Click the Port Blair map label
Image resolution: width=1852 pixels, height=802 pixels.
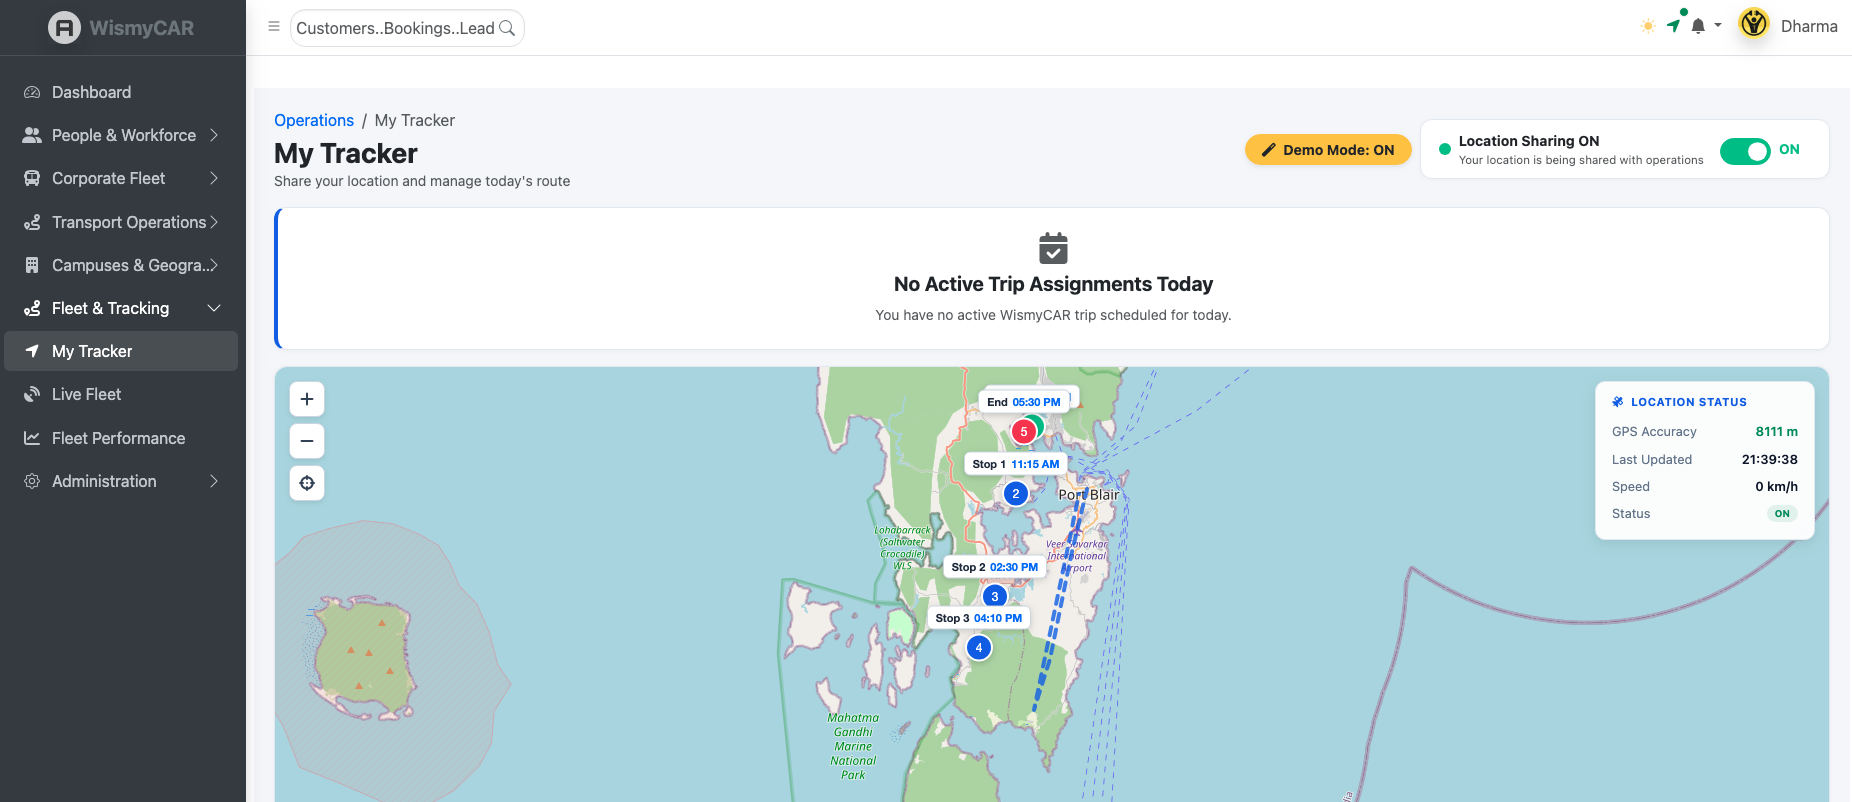pos(1089,495)
